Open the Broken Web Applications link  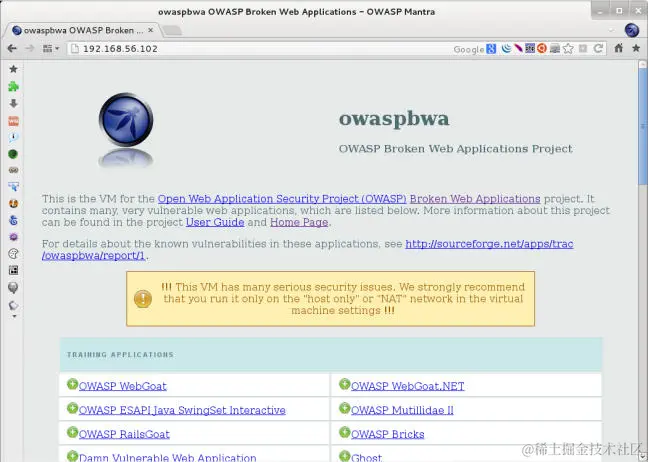click(475, 199)
